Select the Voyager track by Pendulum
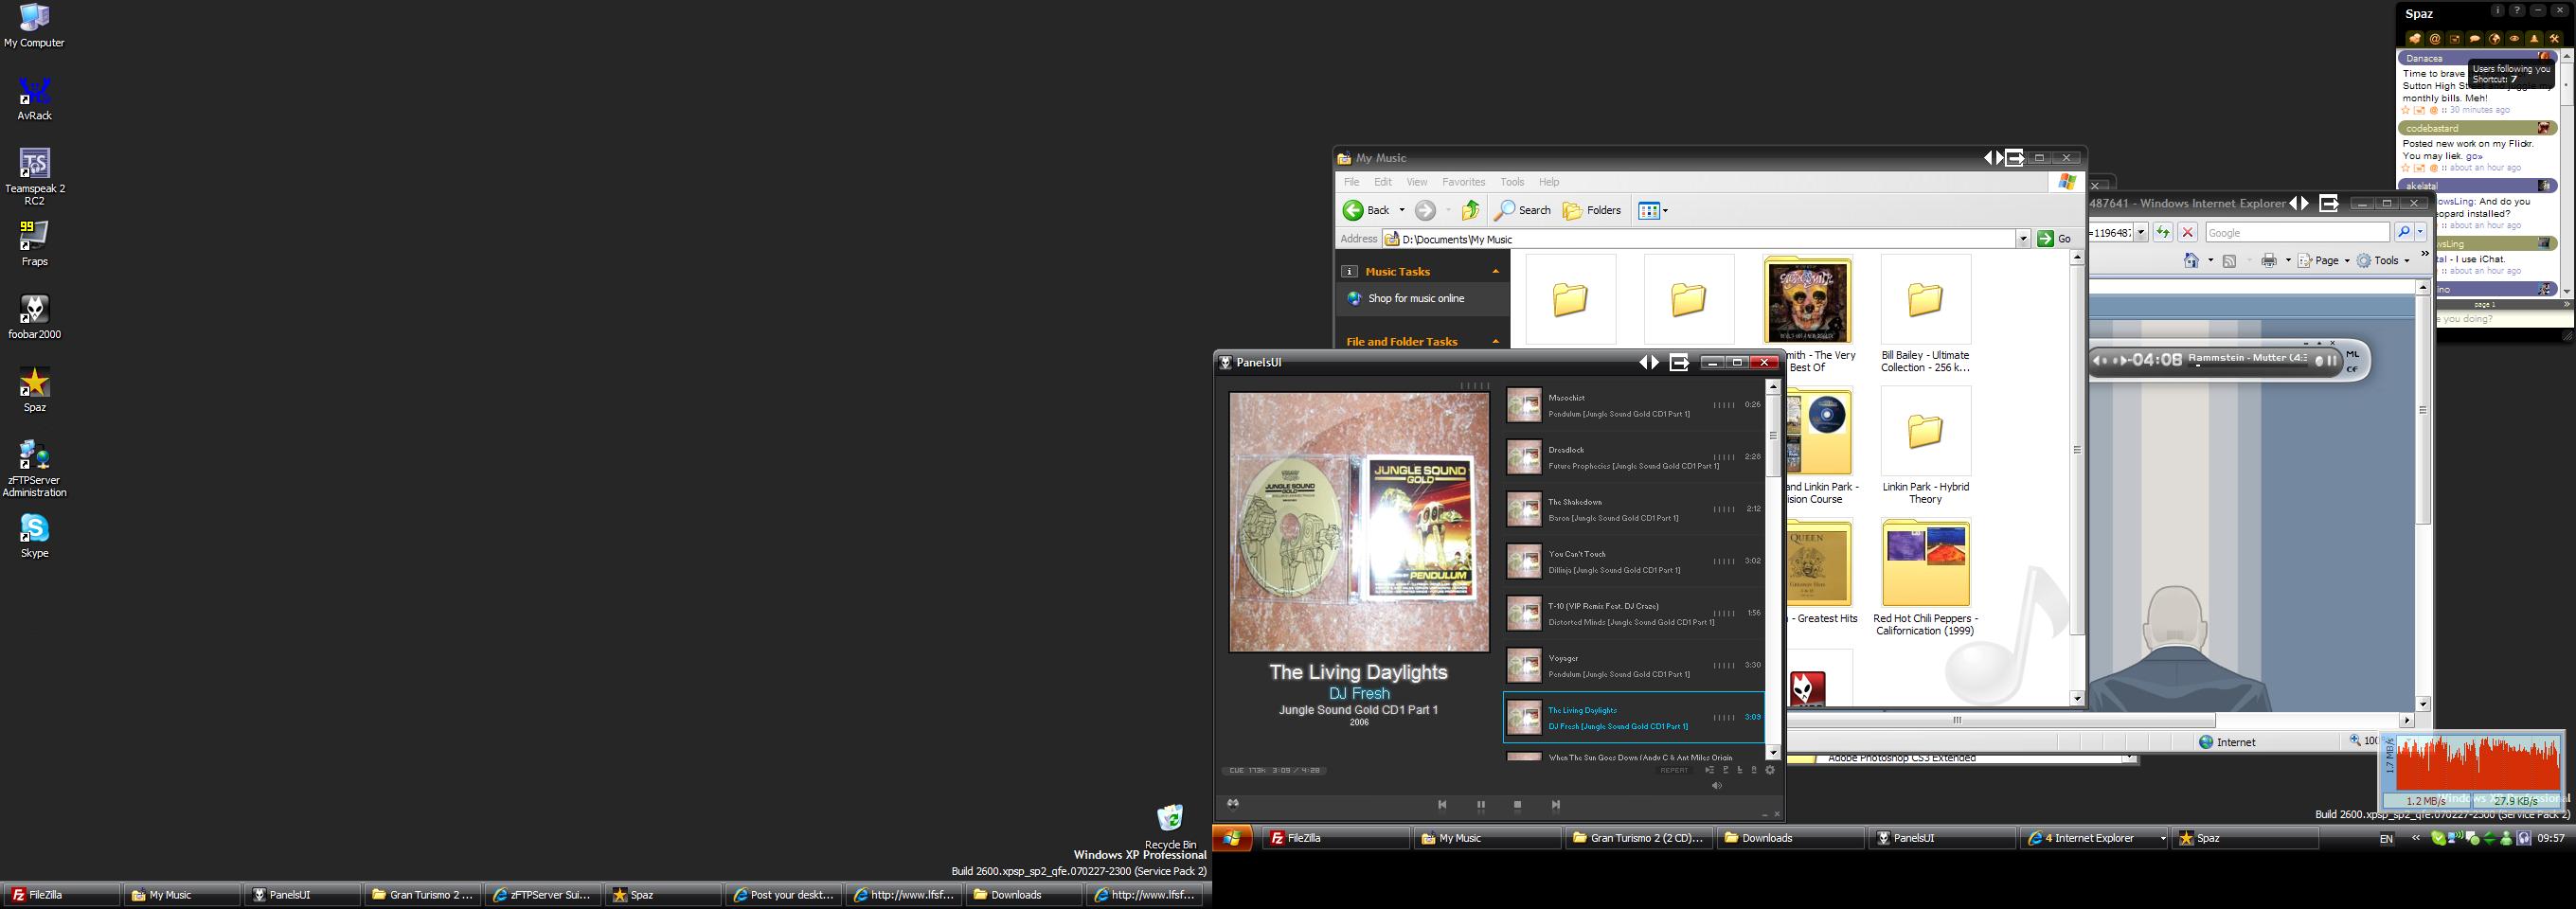Screen dimensions: 2576x909 coord(1634,665)
